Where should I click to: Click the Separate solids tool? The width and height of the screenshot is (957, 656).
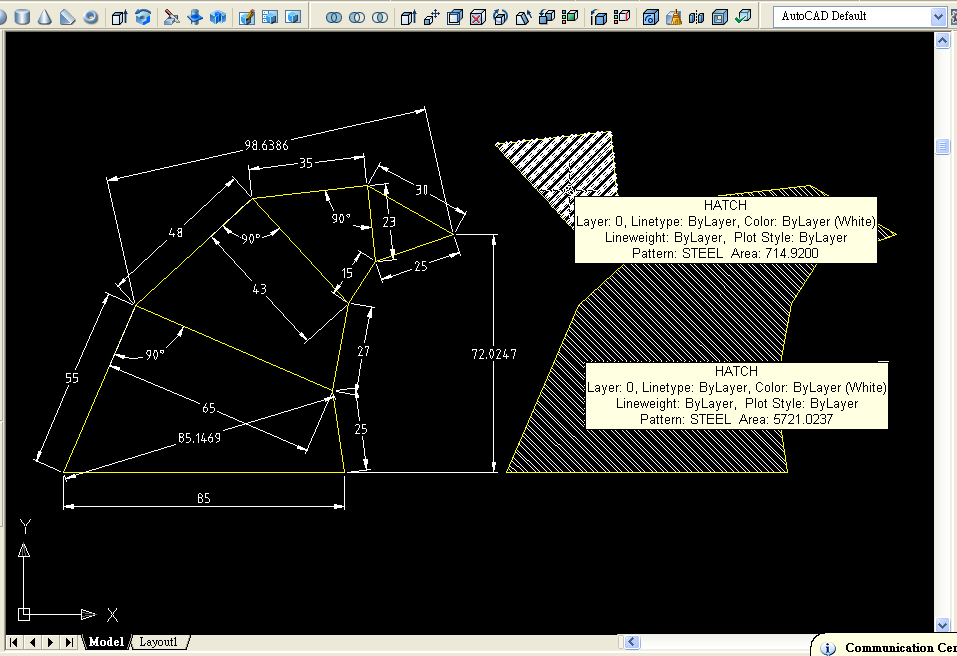click(696, 17)
